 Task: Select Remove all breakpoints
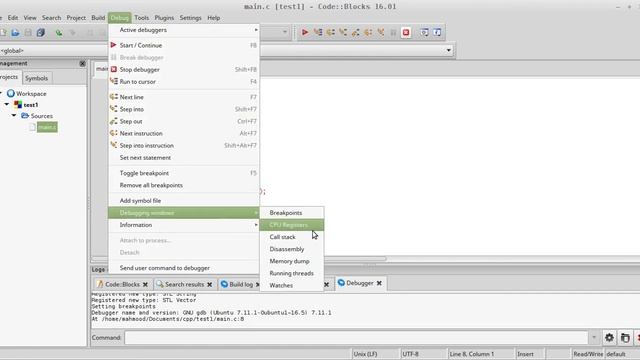(184, 185)
